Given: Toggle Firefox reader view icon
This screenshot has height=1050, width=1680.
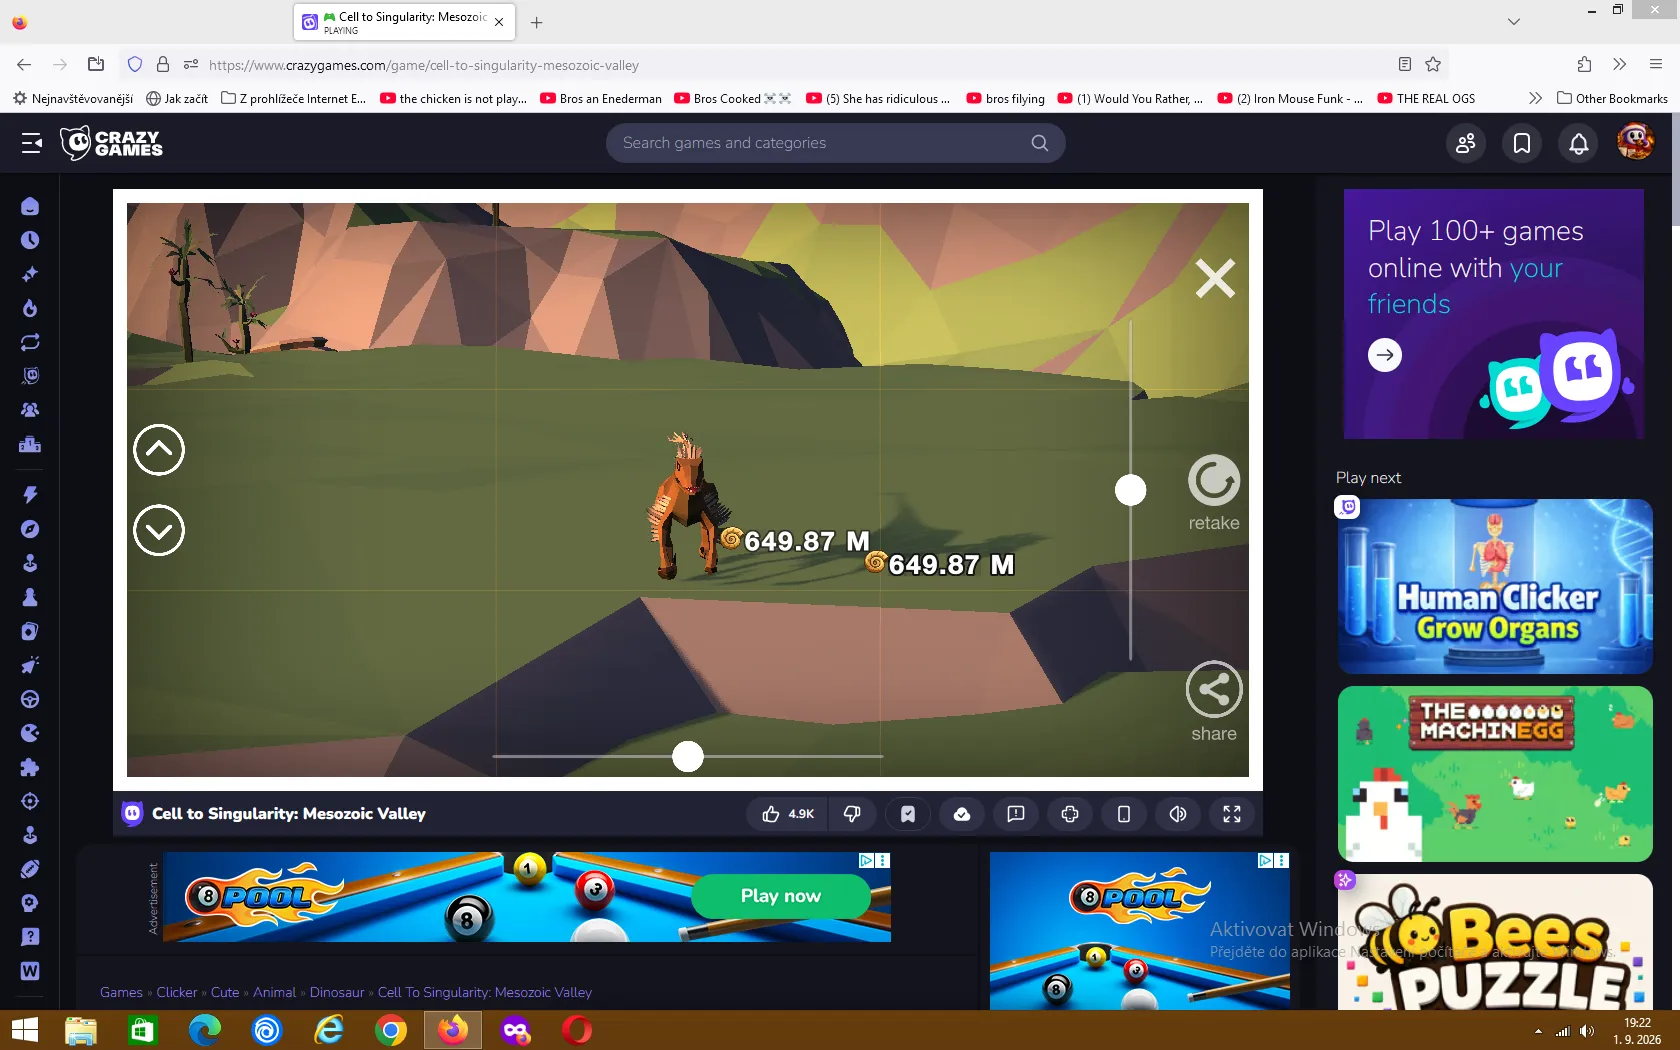Looking at the screenshot, I should tap(1405, 65).
